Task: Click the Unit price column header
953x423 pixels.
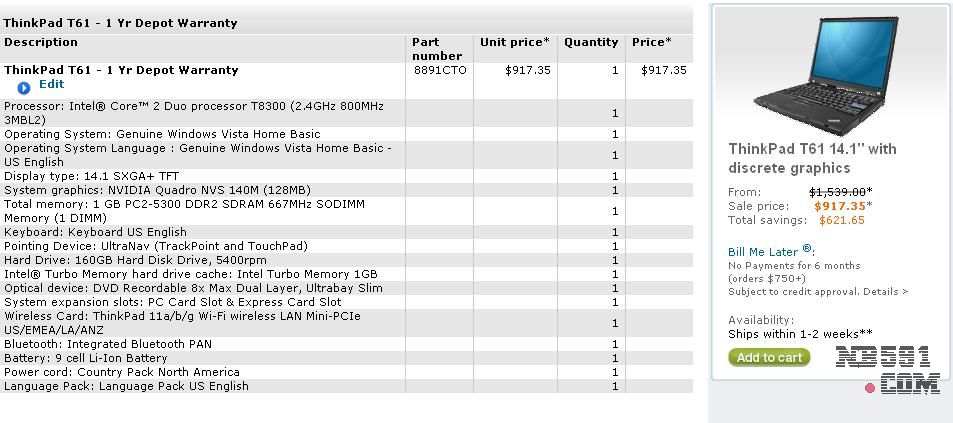Action: (514, 42)
